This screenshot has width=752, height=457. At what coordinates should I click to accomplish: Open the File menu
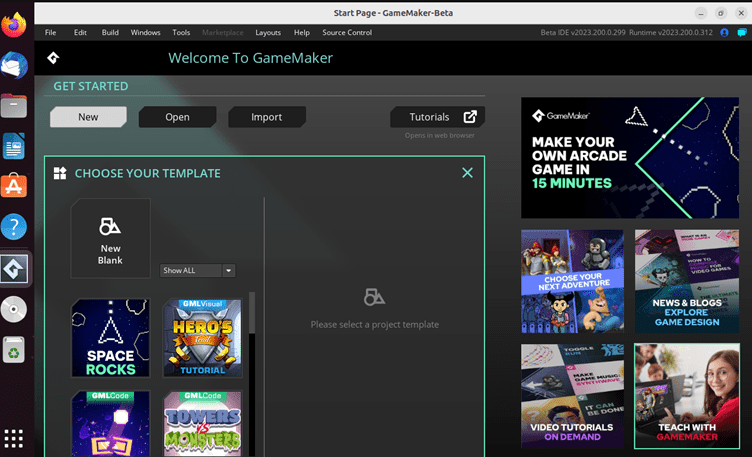50,33
